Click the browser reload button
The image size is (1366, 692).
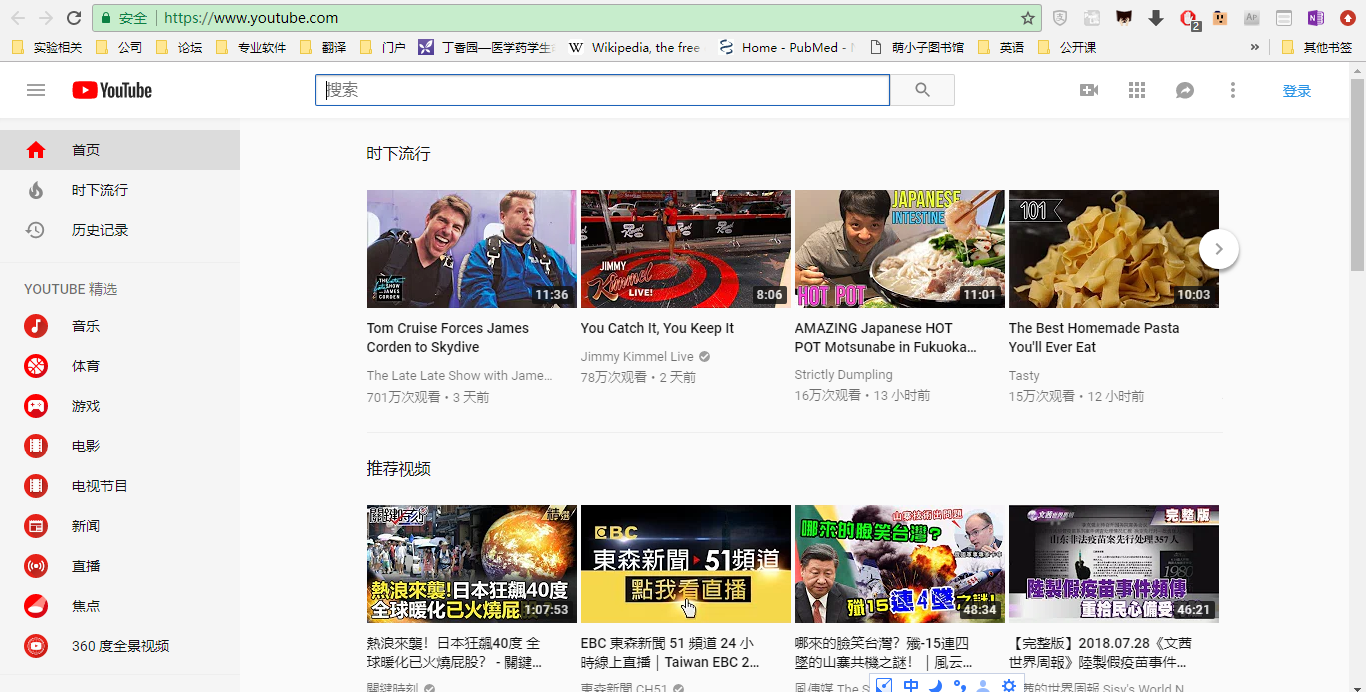[x=74, y=18]
